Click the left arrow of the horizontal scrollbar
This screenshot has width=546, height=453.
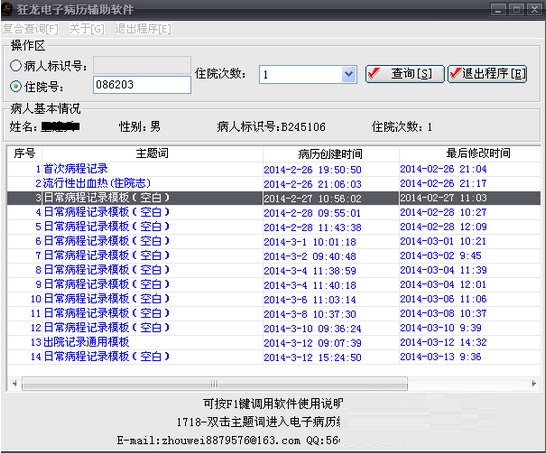14,384
